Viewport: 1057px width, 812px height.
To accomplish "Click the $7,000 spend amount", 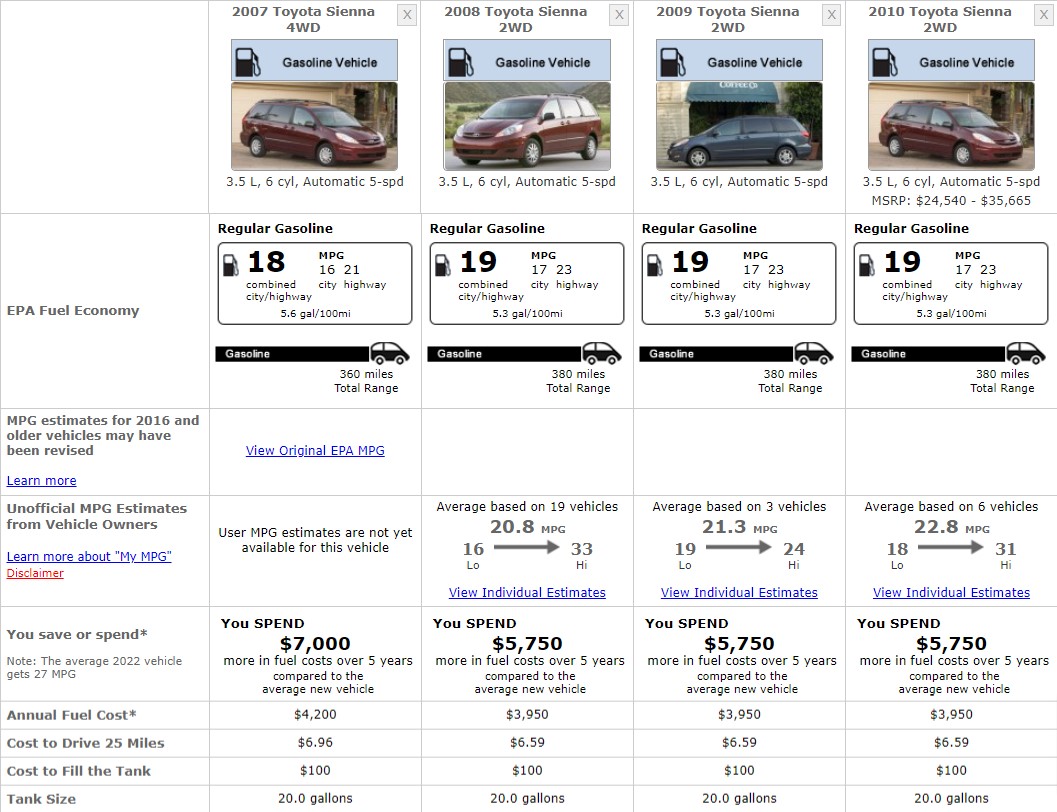I will coord(315,644).
